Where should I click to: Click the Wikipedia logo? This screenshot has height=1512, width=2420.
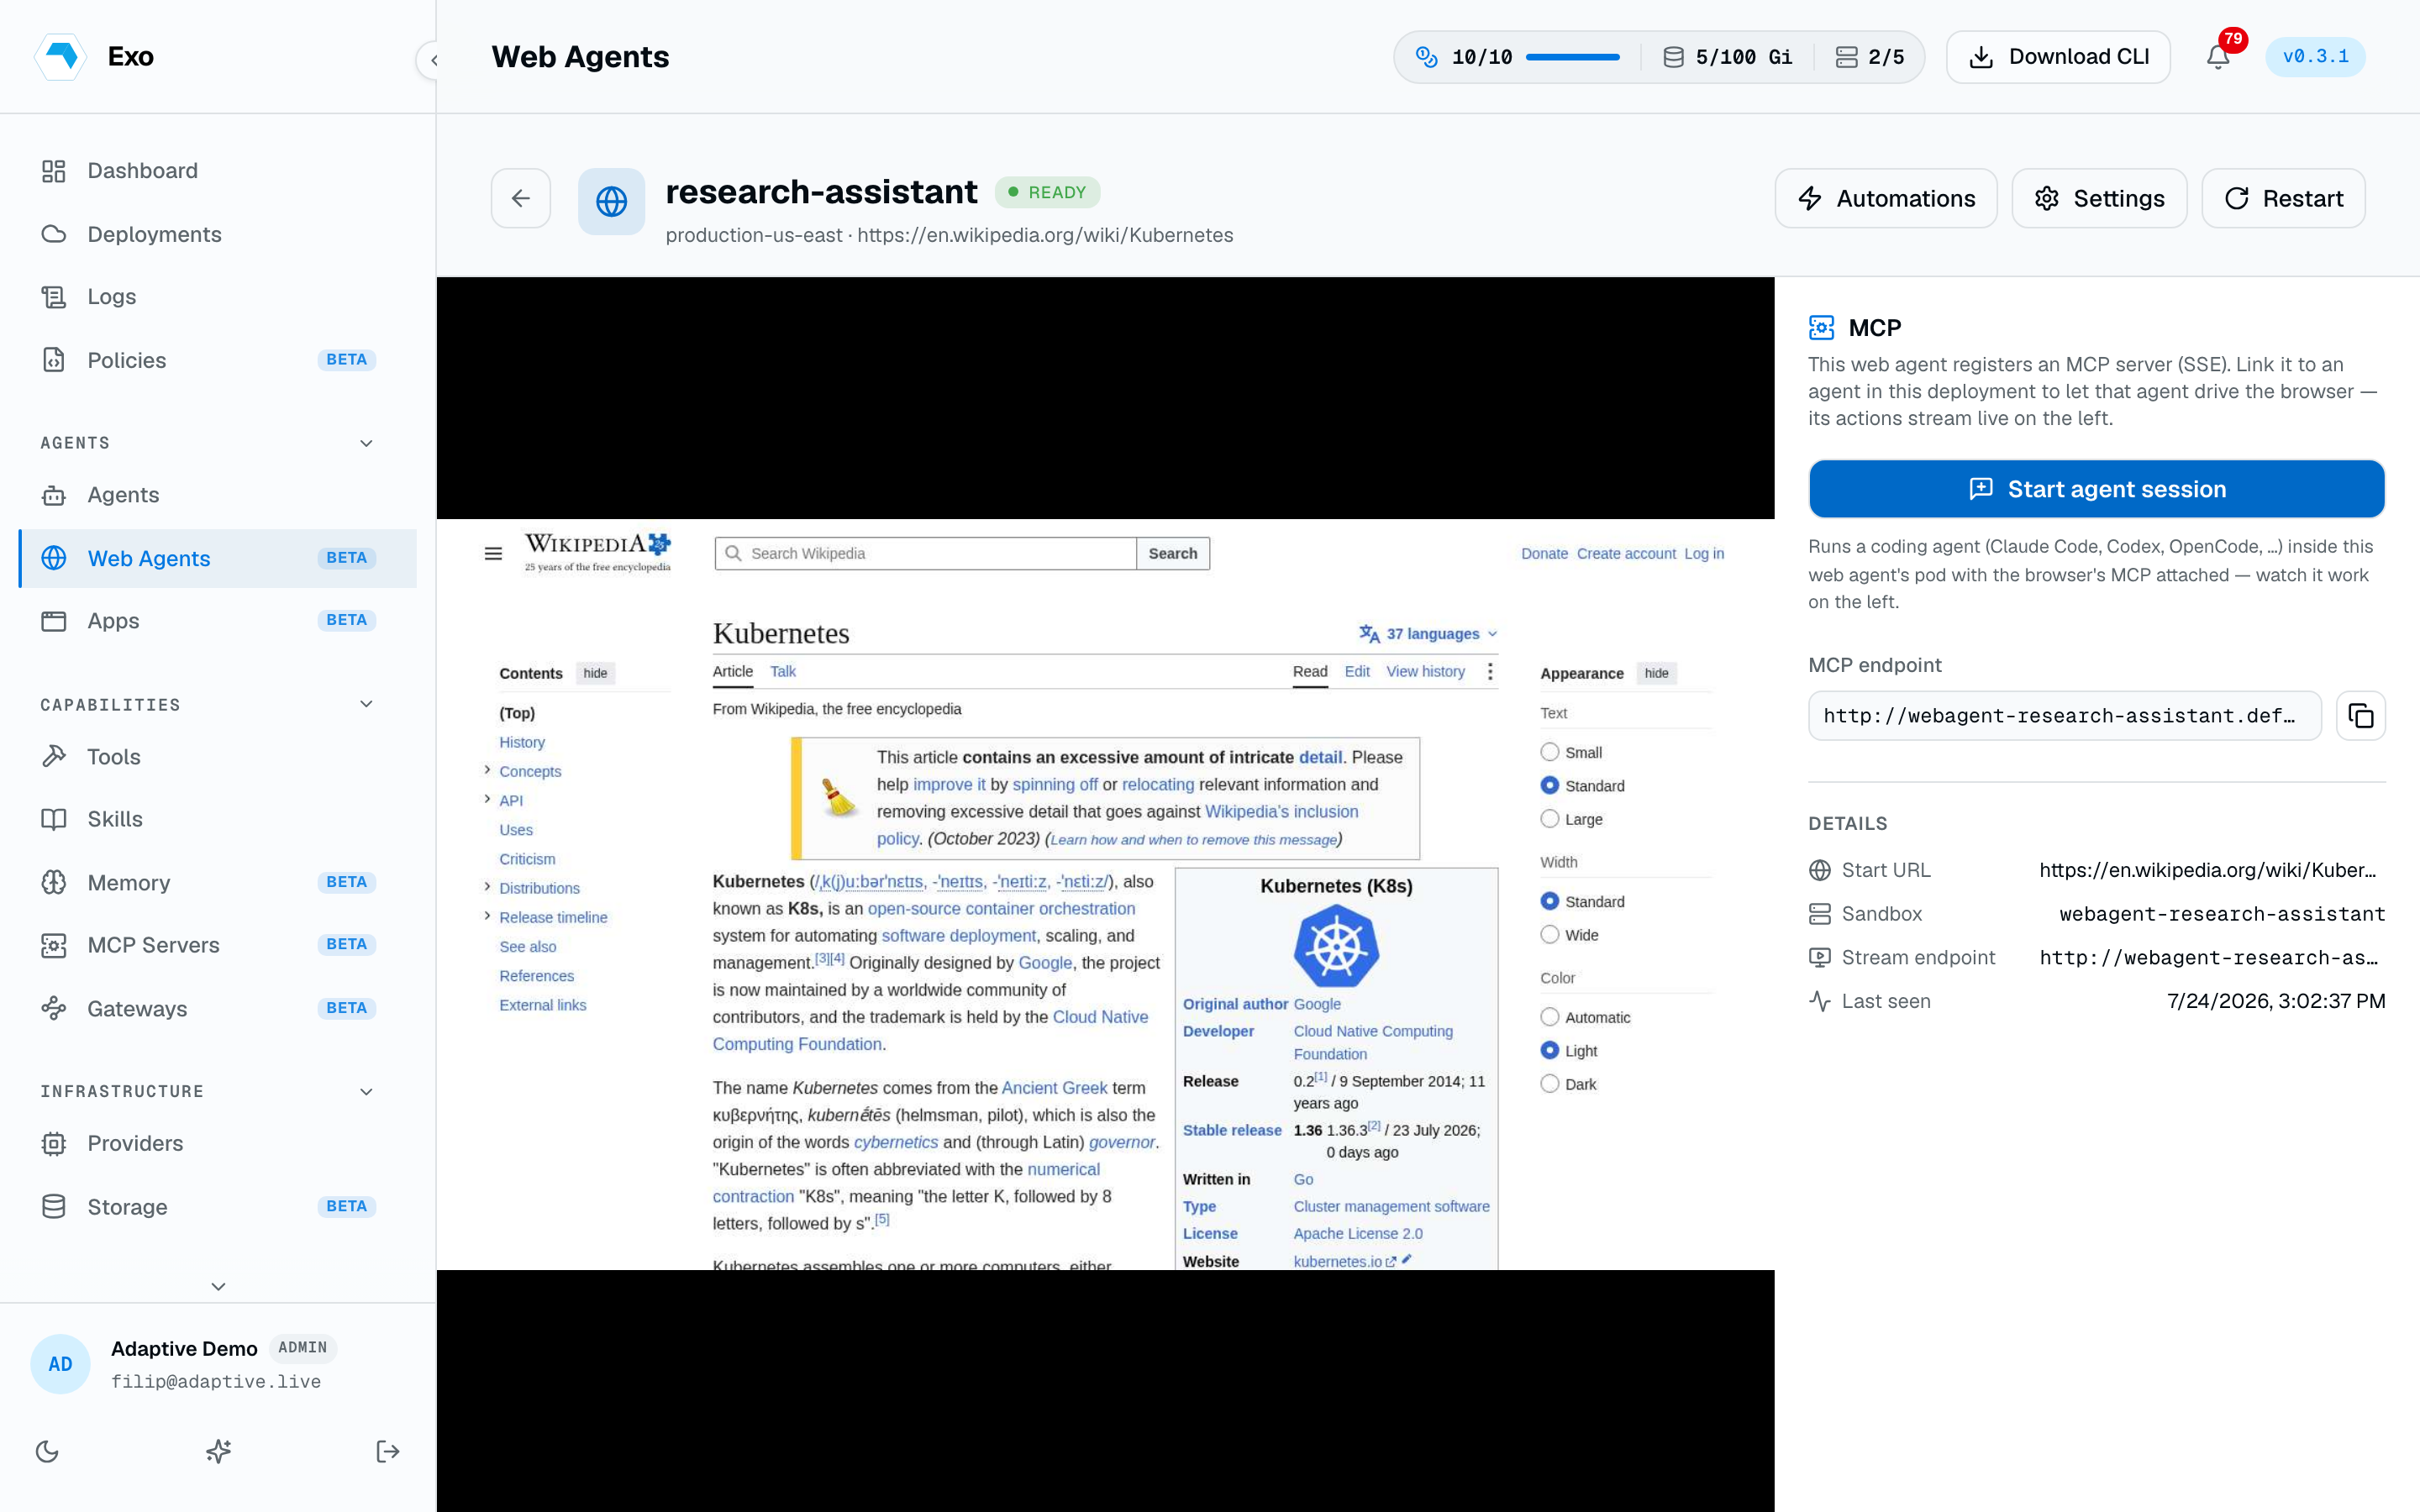pyautogui.click(x=597, y=552)
